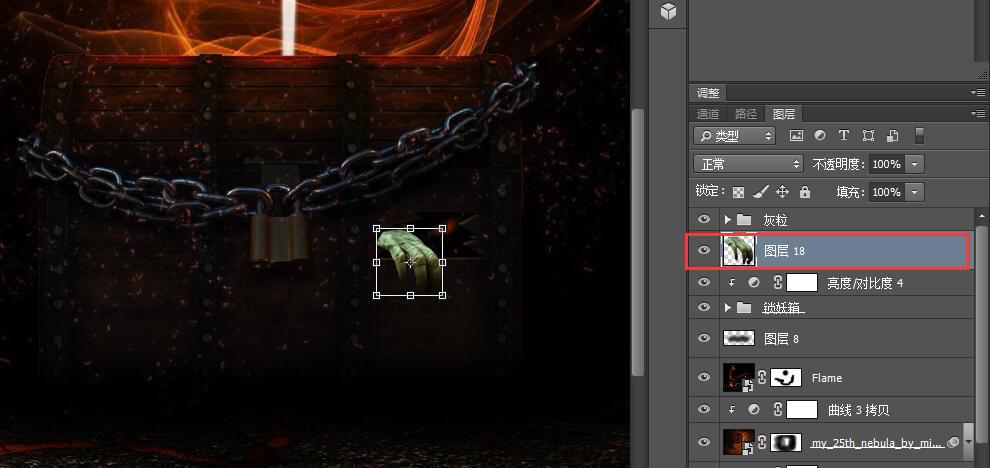The width and height of the screenshot is (990, 468).
Task: Open the 3D cube panel icon
Action: click(668, 12)
